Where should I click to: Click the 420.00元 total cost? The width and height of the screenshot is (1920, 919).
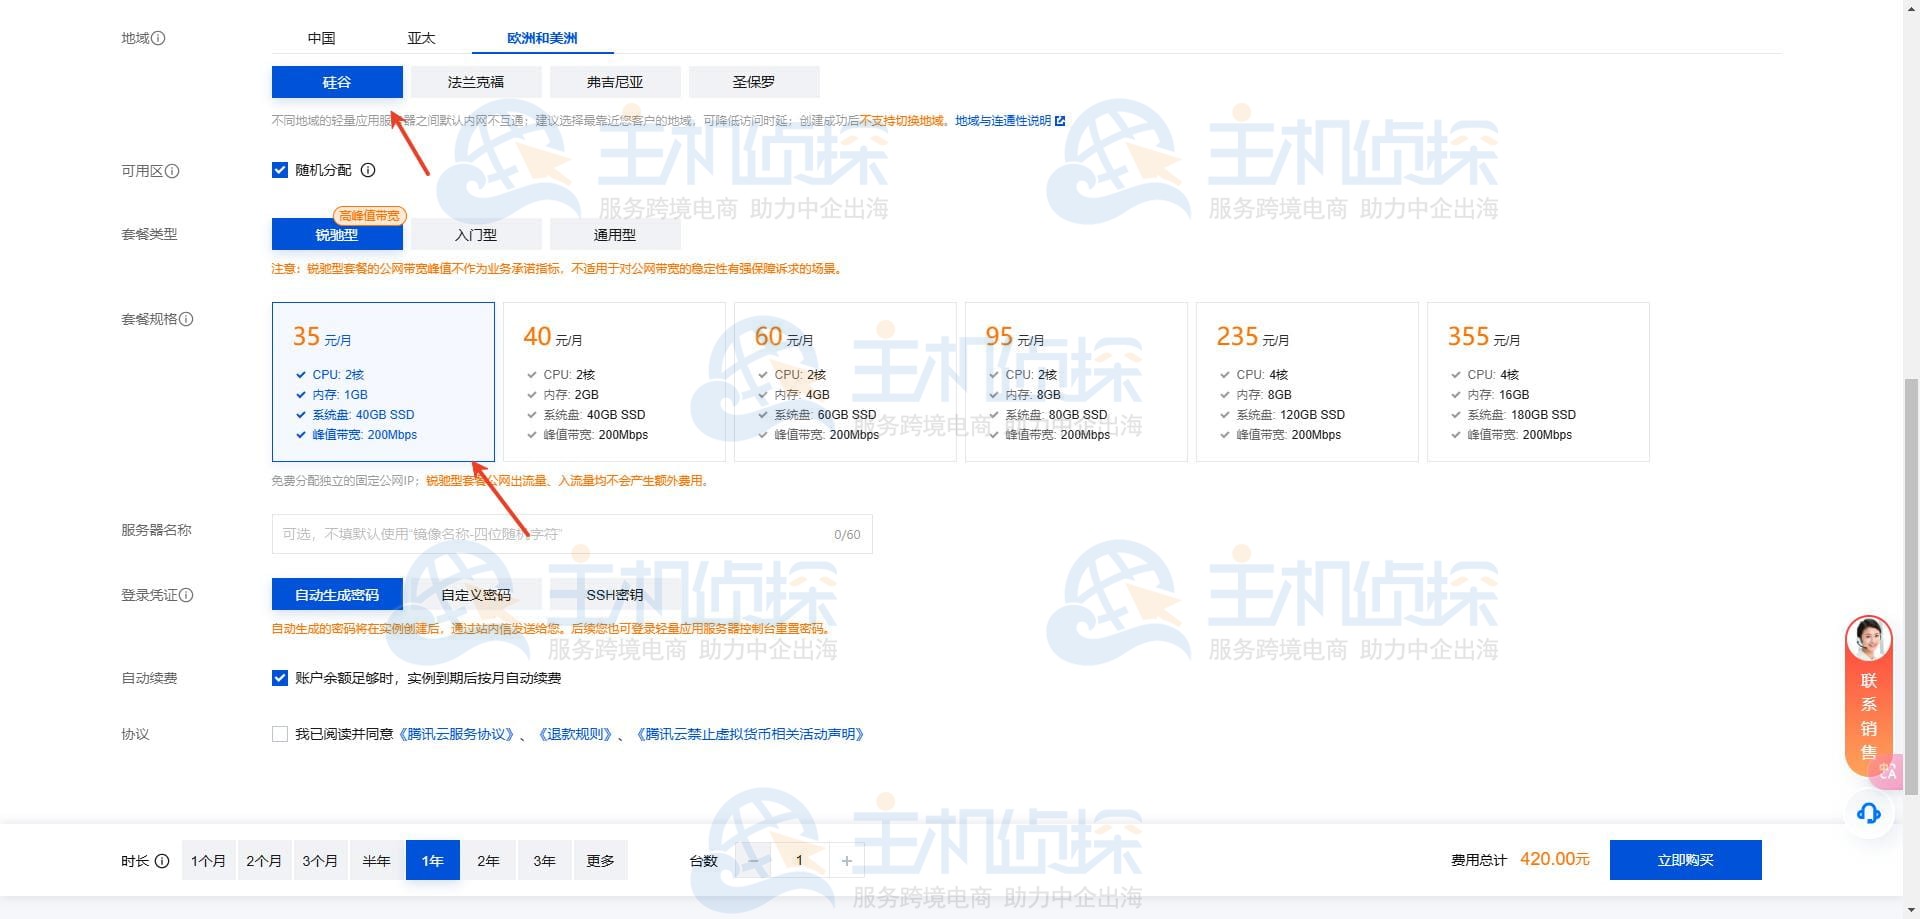click(1554, 860)
